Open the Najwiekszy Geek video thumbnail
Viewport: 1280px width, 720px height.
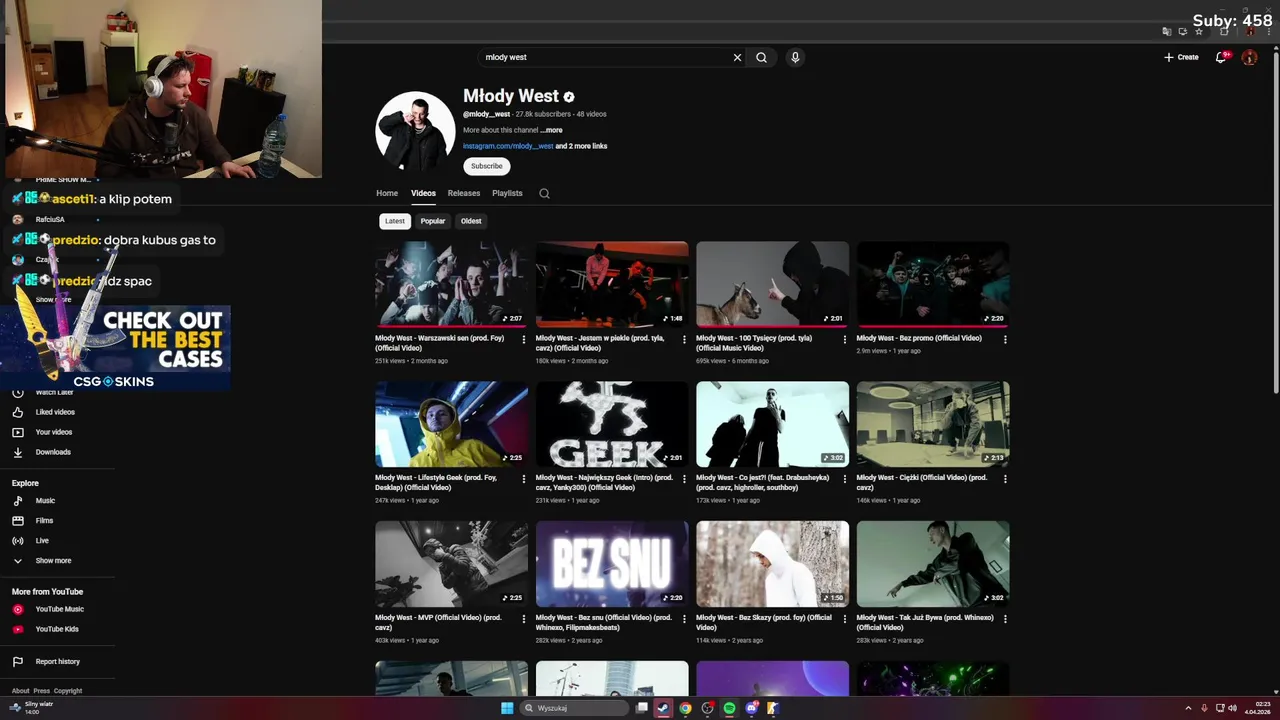coord(612,424)
